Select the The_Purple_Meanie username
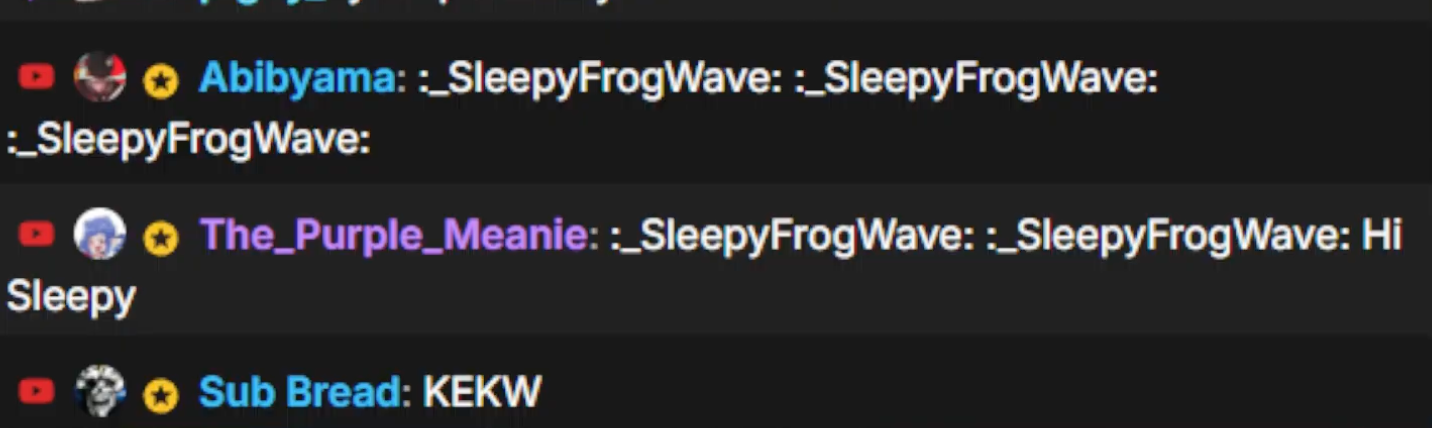Screen dimensions: 1432x428 [x=393, y=236]
